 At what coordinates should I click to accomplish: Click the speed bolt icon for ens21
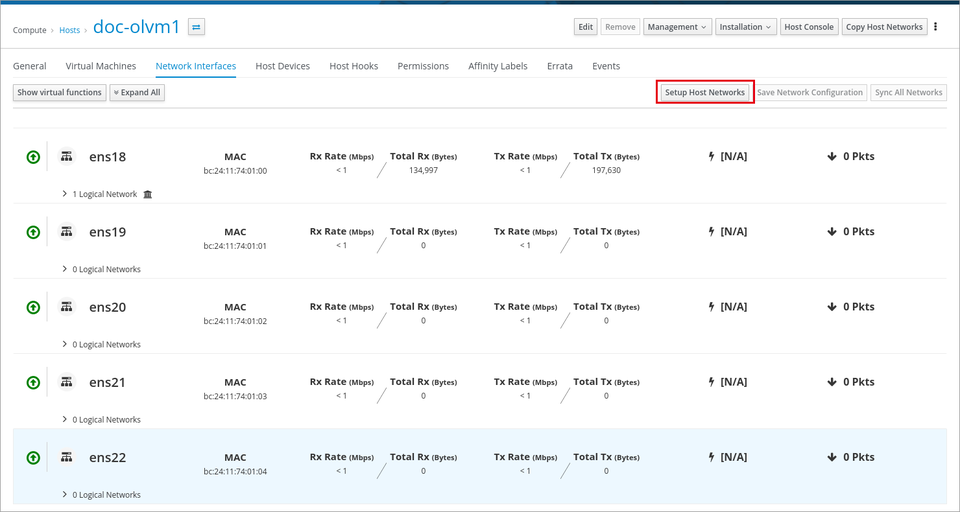[x=711, y=382]
